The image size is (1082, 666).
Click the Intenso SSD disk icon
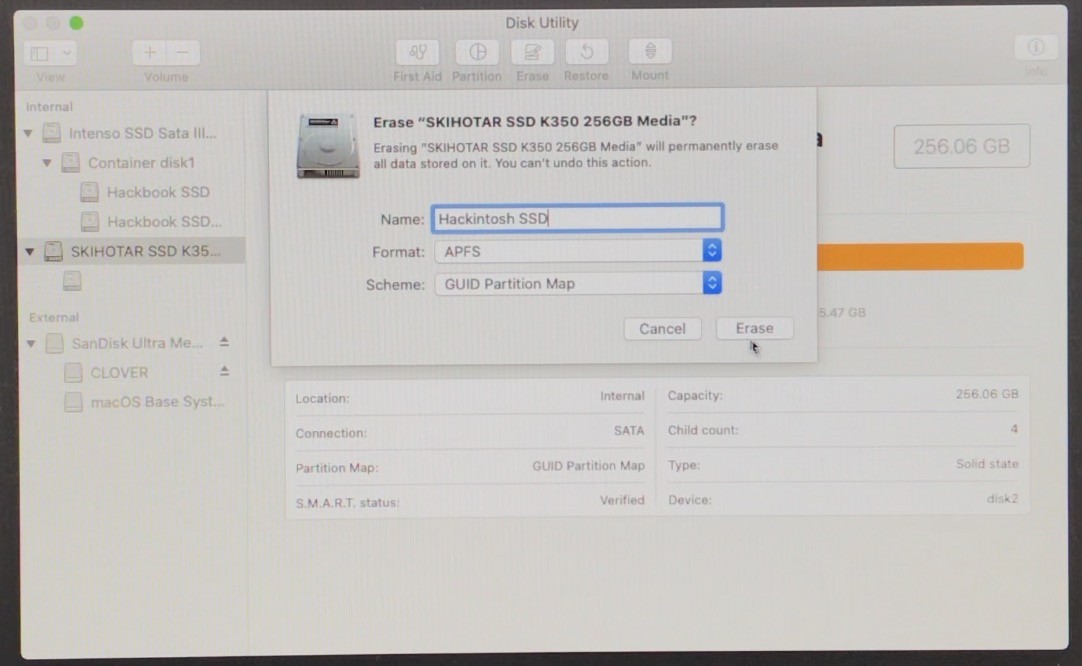pos(52,133)
